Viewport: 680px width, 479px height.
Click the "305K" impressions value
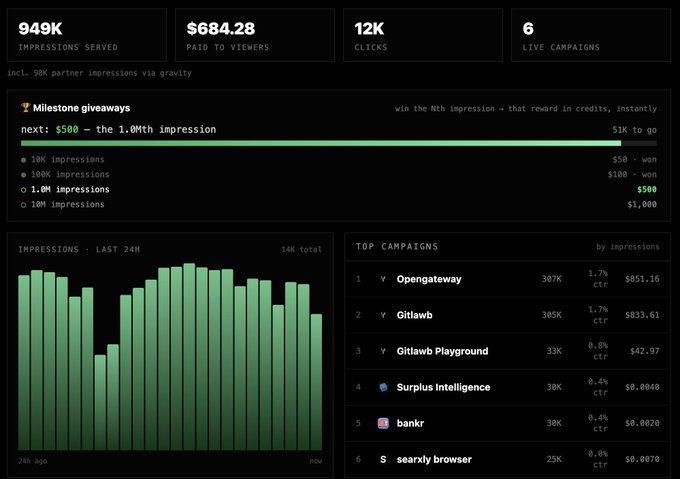(552, 315)
